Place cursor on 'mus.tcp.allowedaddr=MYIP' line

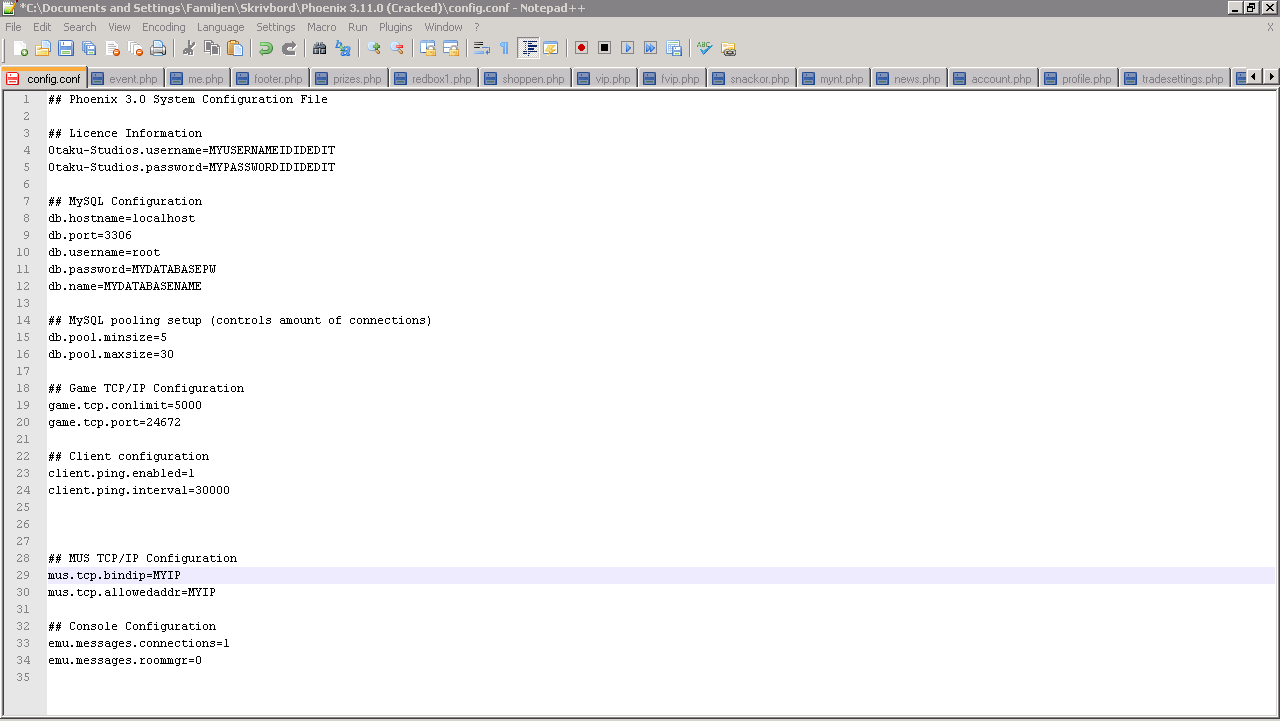coord(132,592)
